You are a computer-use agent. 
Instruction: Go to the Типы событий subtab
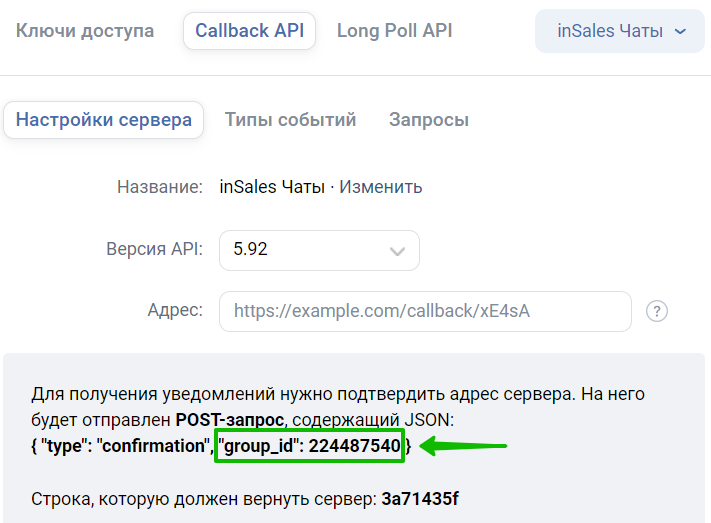(x=290, y=120)
